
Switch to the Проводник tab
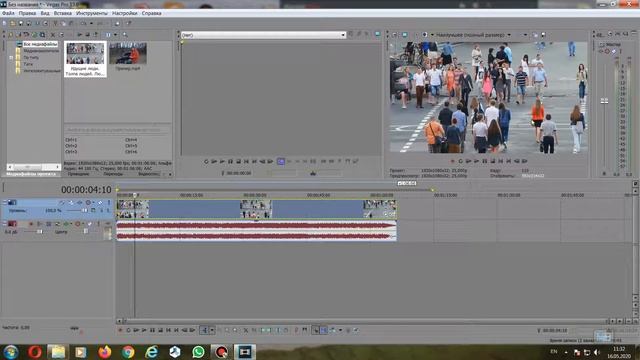pyautogui.click(x=78, y=174)
